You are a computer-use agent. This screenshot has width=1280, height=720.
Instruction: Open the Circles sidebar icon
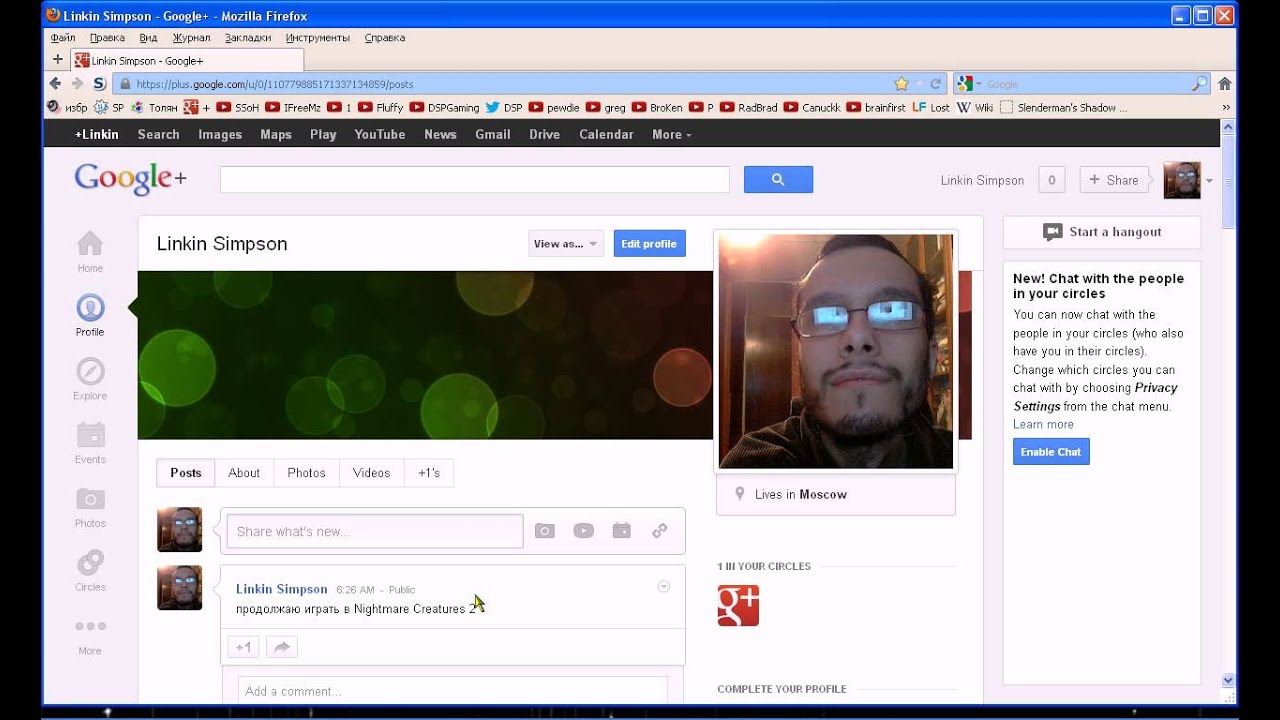90,562
